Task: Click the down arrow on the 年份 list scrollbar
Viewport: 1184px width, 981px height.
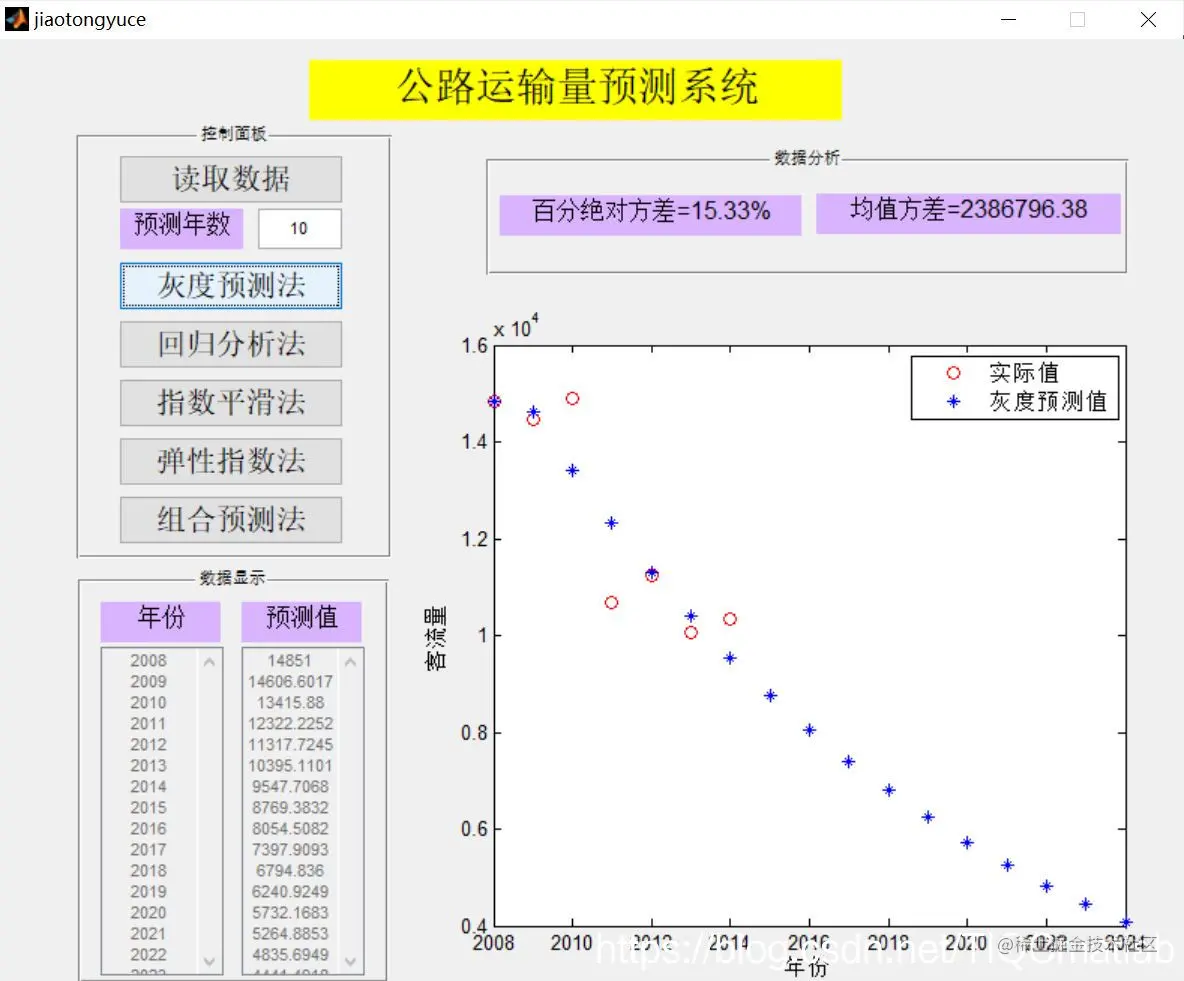Action: [x=209, y=958]
